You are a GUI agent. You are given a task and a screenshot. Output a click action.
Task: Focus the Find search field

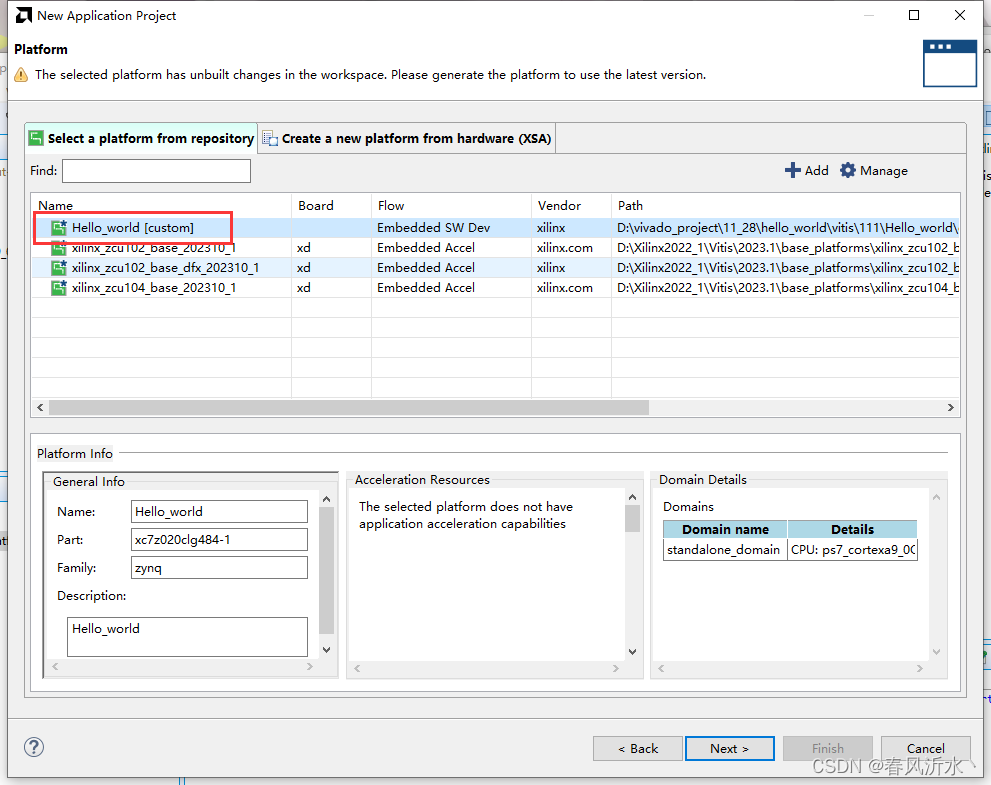click(x=156, y=171)
